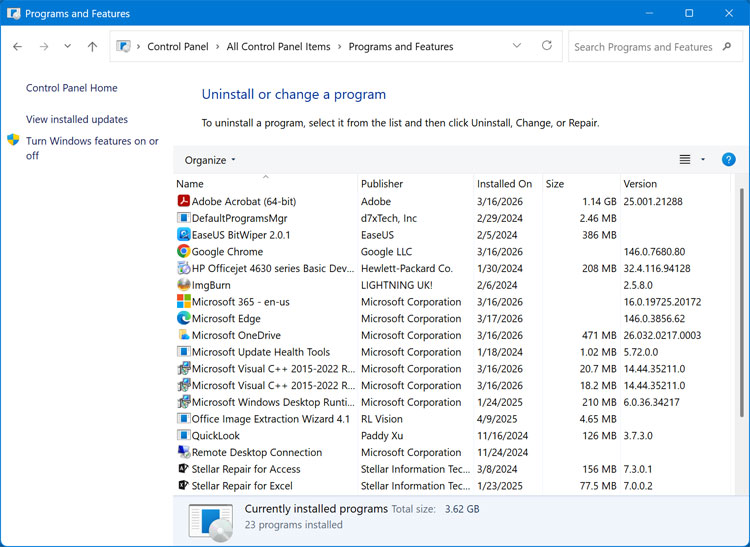Click the DefaultProgramsMgr icon
Viewport: 750px width, 547px height.
pos(184,218)
